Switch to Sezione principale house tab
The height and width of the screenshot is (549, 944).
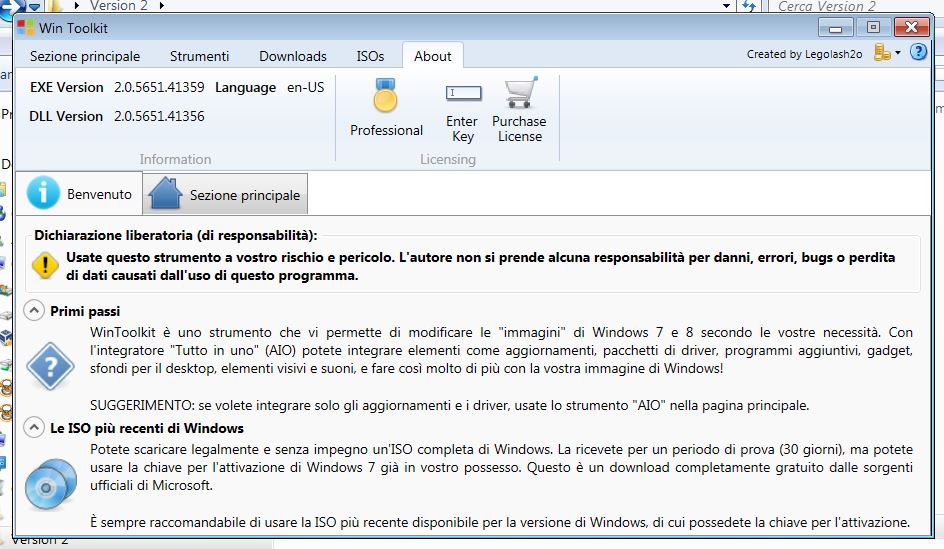pos(226,195)
